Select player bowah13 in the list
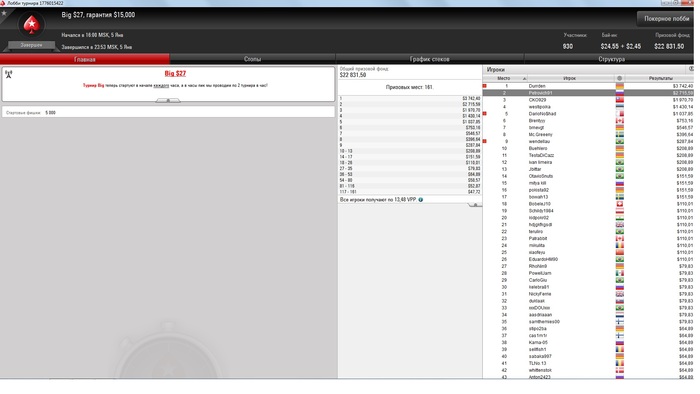Image resolution: width=700 pixels, height=394 pixels. pyautogui.click(x=588, y=197)
